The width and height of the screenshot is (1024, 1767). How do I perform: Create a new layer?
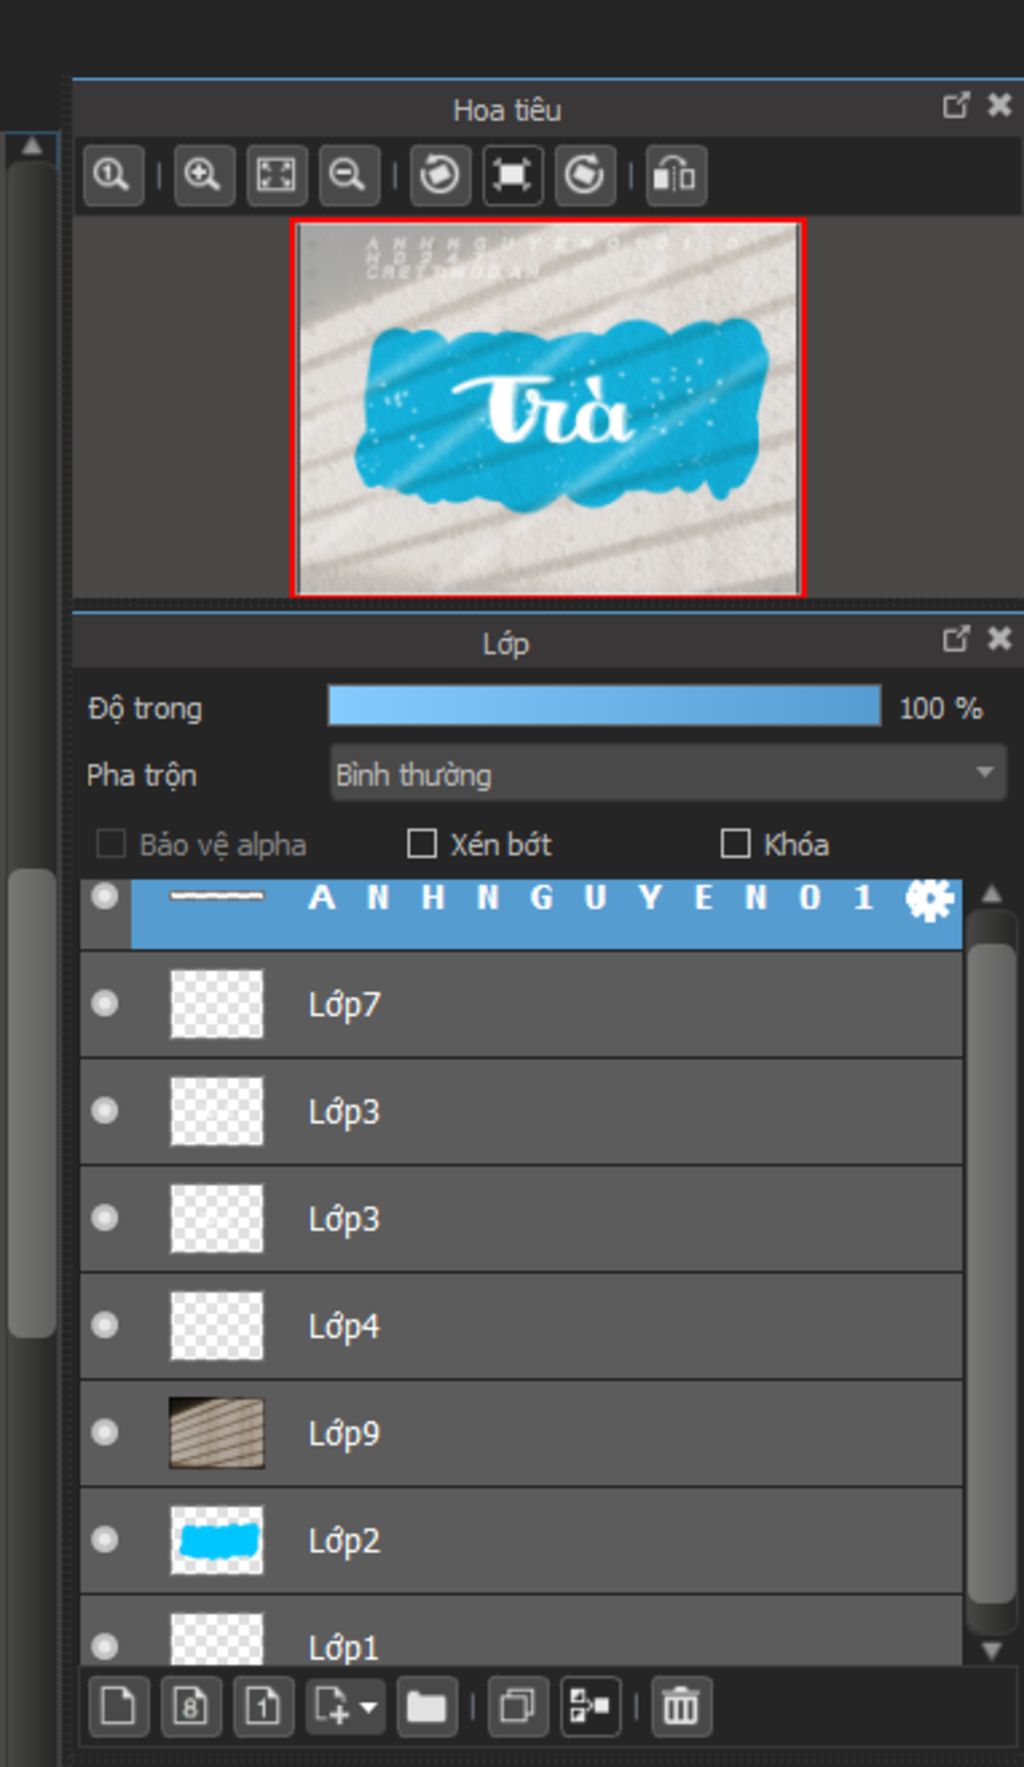pos(118,1705)
